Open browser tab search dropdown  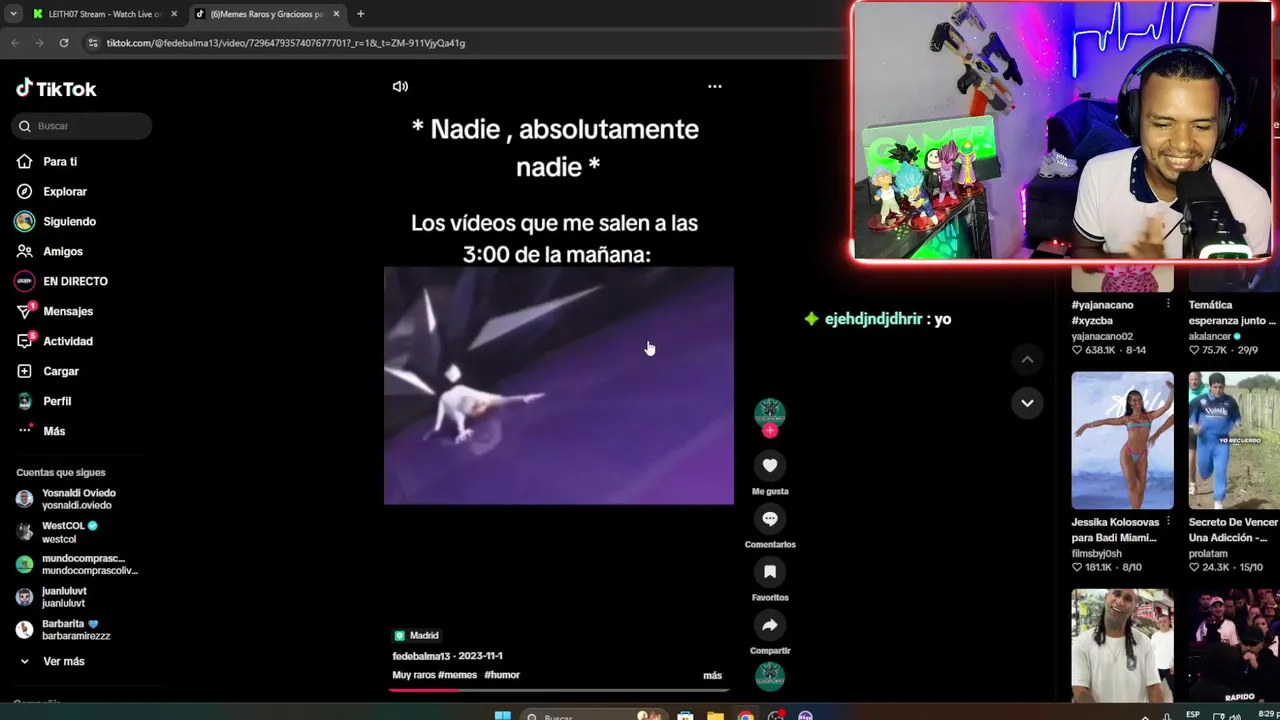click(13, 14)
